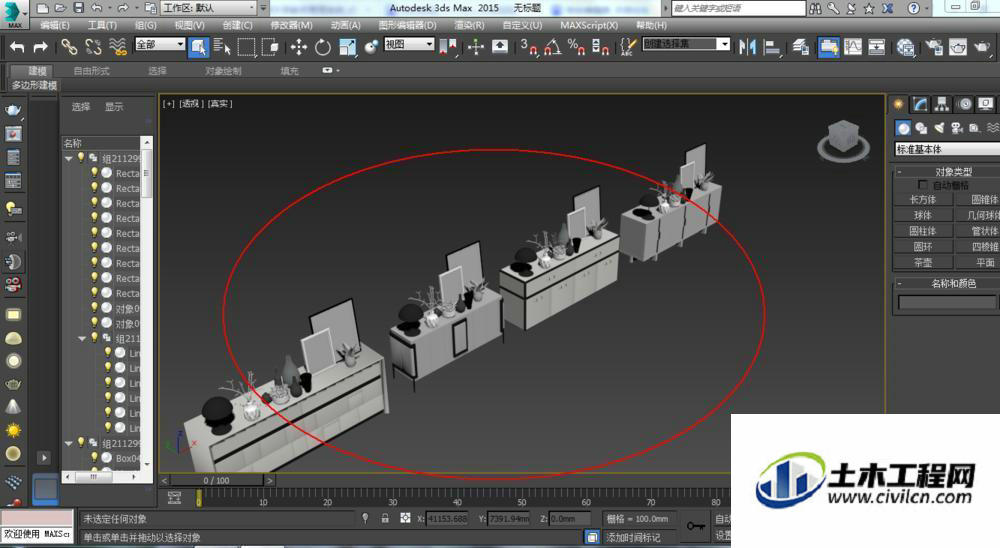
Task: Open the Layer Manager icon
Action: 801,47
